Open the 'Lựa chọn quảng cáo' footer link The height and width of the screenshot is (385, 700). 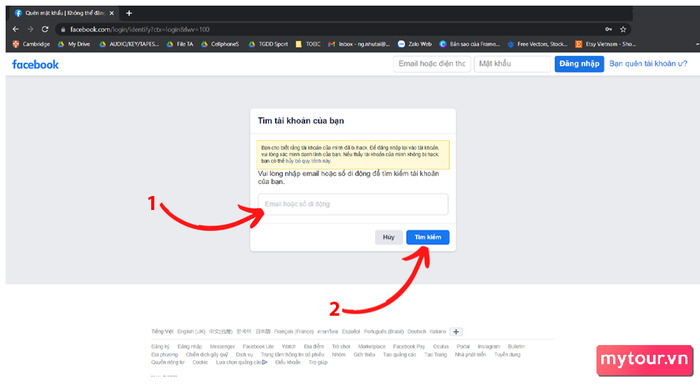point(242,363)
